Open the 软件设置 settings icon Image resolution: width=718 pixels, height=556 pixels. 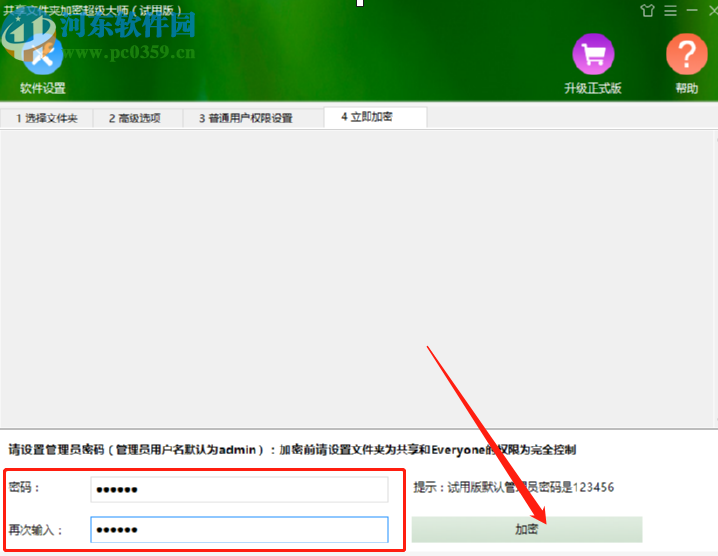click(x=42, y=55)
